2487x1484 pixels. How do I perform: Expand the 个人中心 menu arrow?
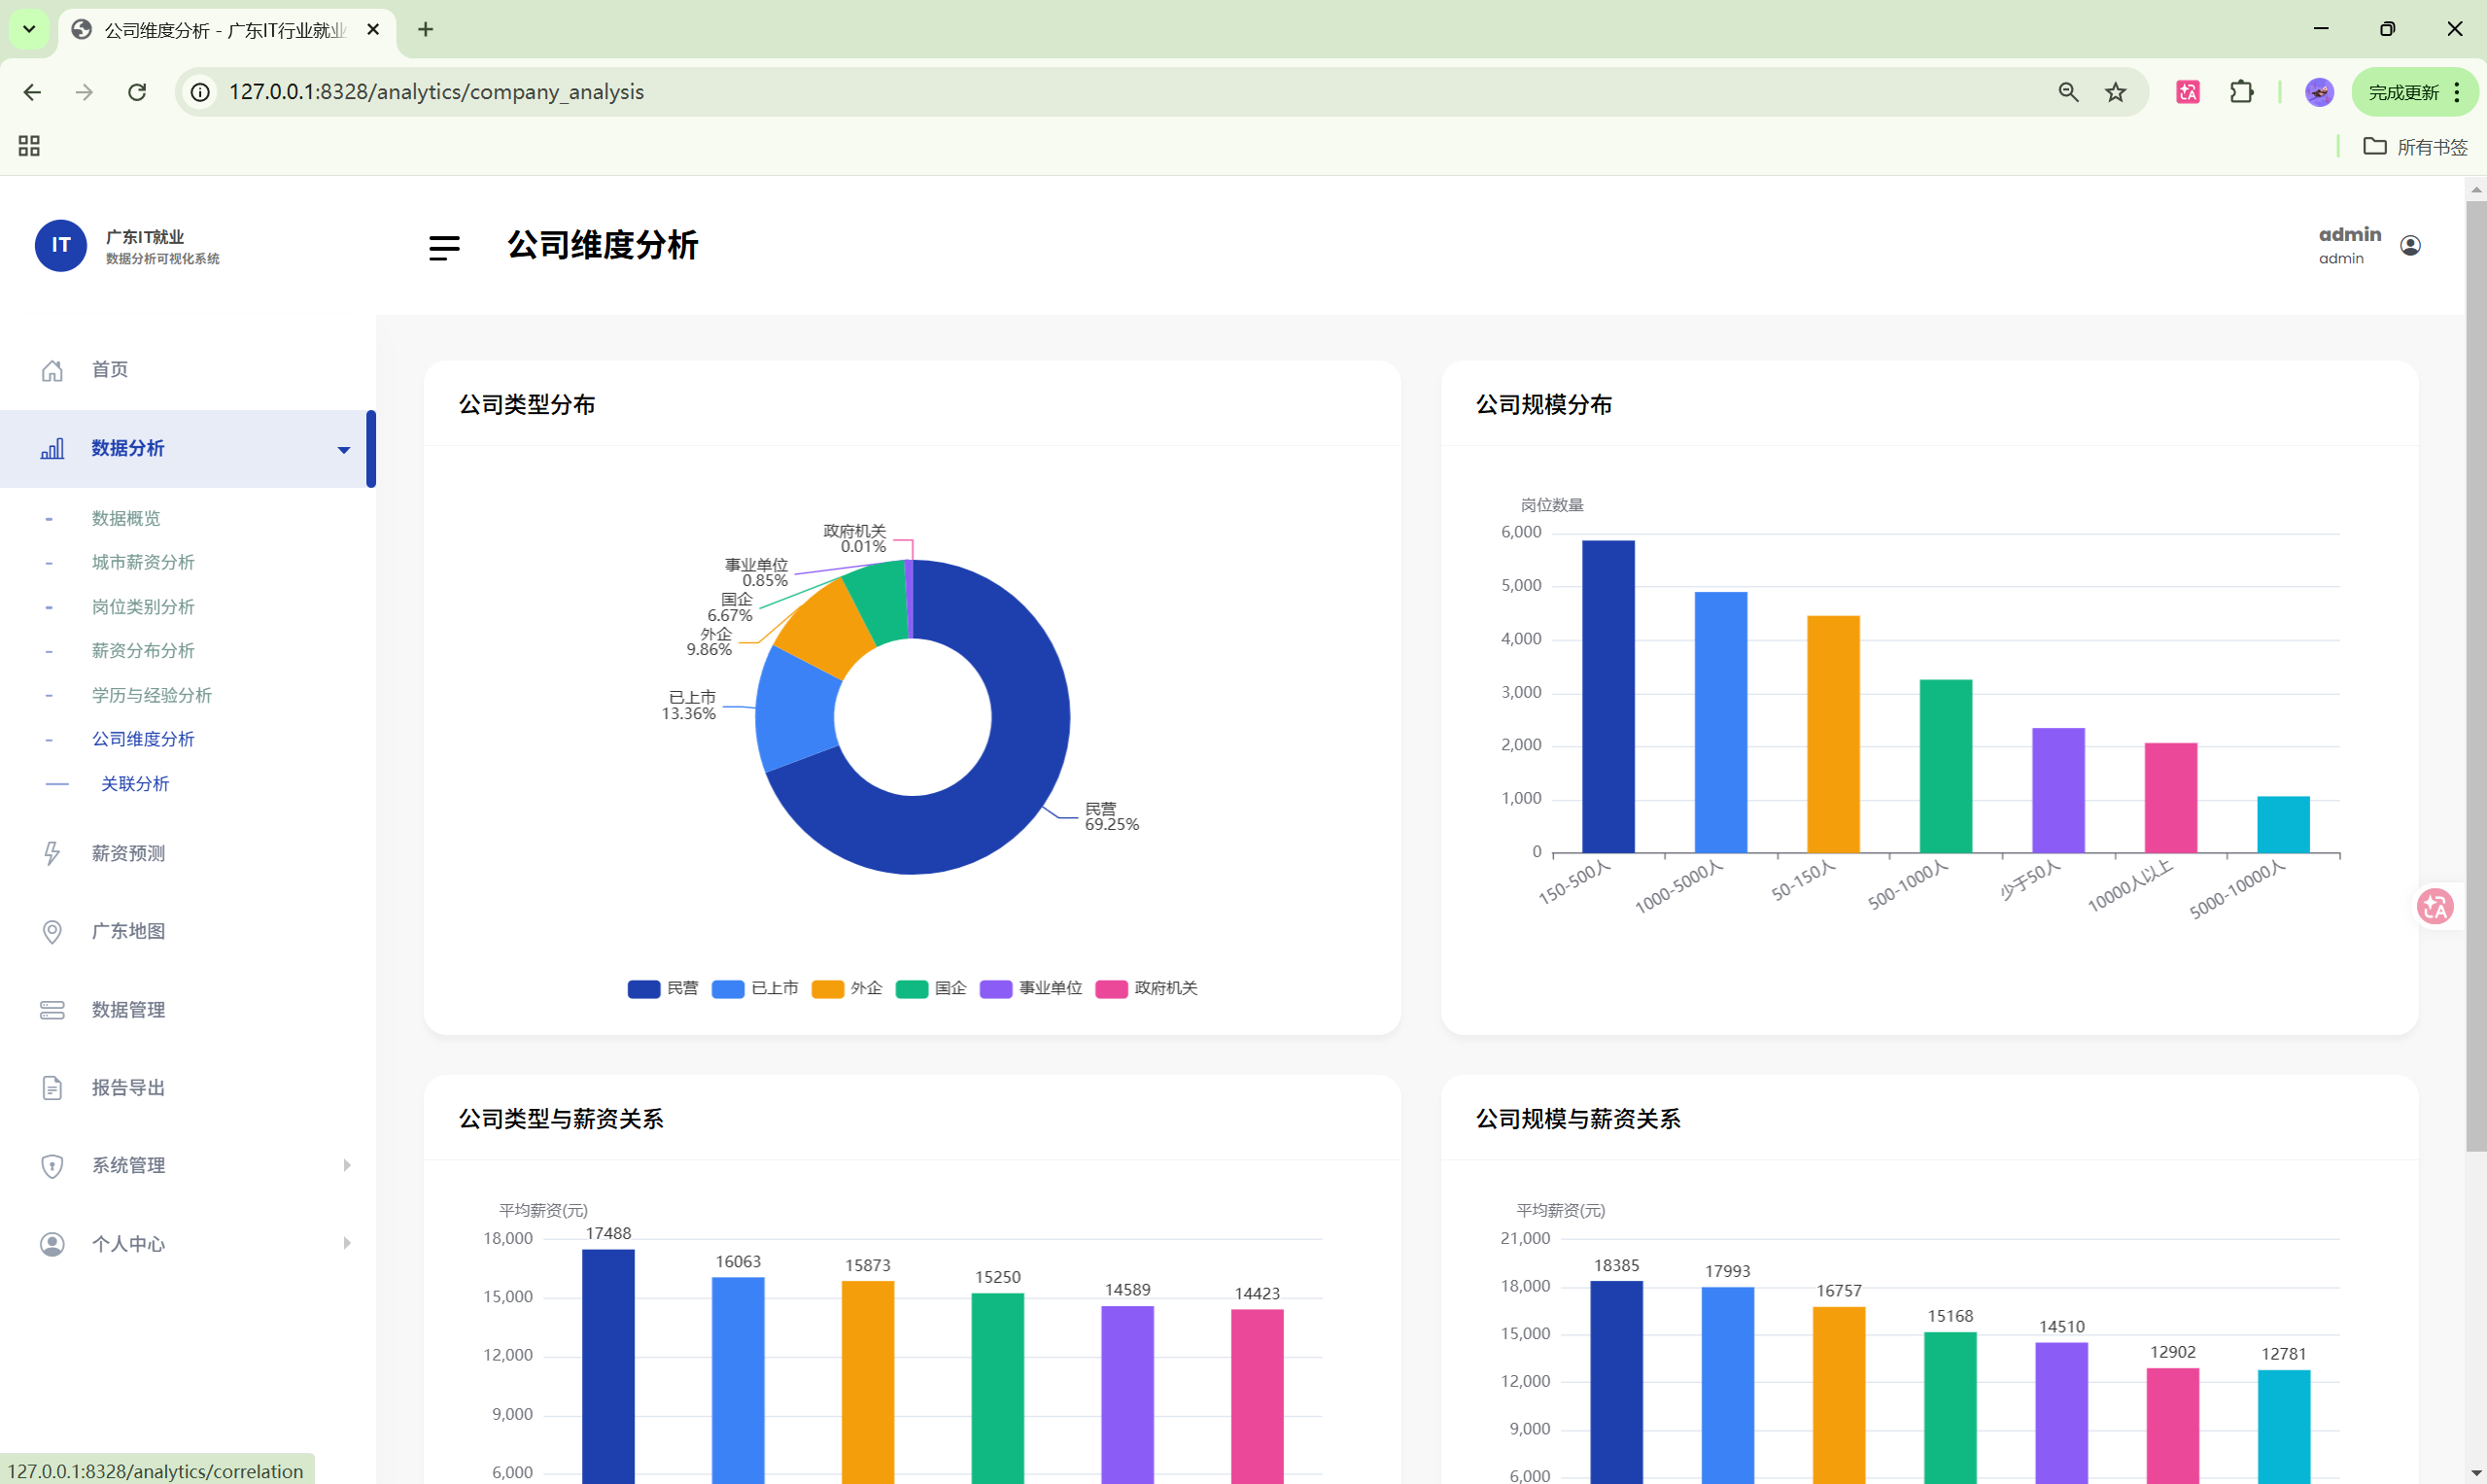[x=348, y=1243]
